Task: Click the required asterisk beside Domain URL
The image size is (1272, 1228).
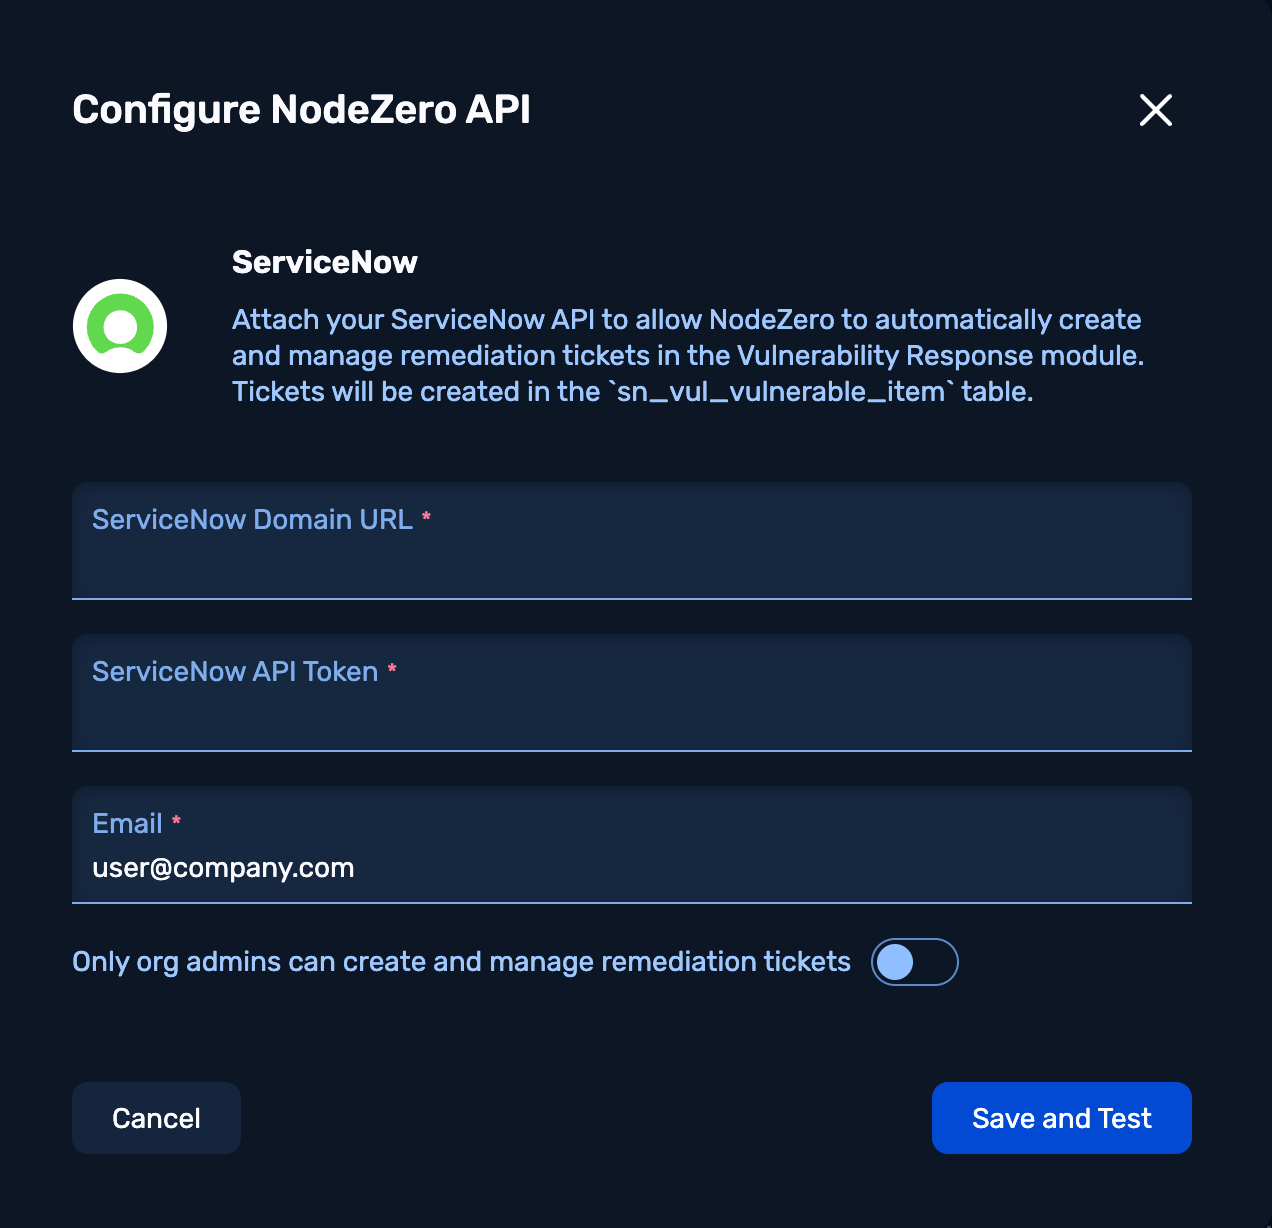Action: (x=426, y=517)
